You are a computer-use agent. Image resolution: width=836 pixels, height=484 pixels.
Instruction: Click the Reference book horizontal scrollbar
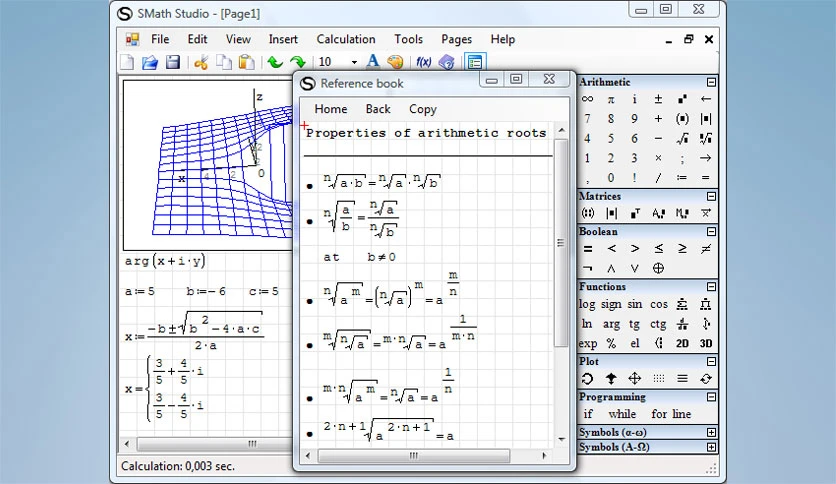pos(414,456)
